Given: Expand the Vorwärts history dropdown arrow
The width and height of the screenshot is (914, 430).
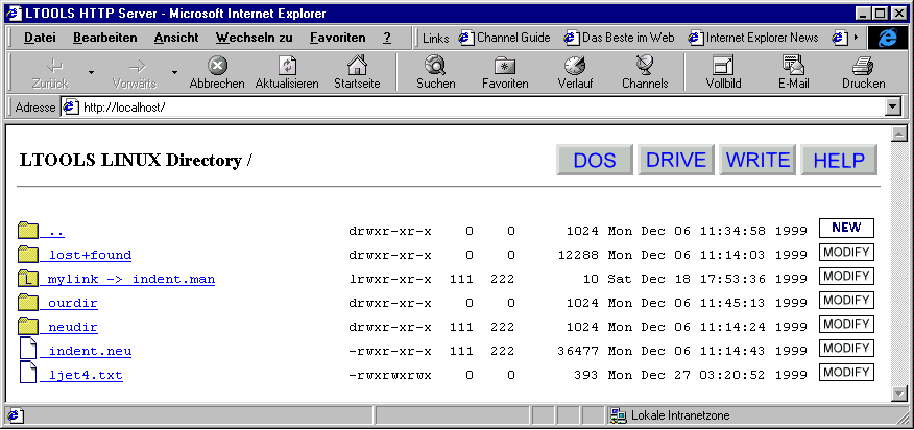Looking at the screenshot, I should (173, 72).
